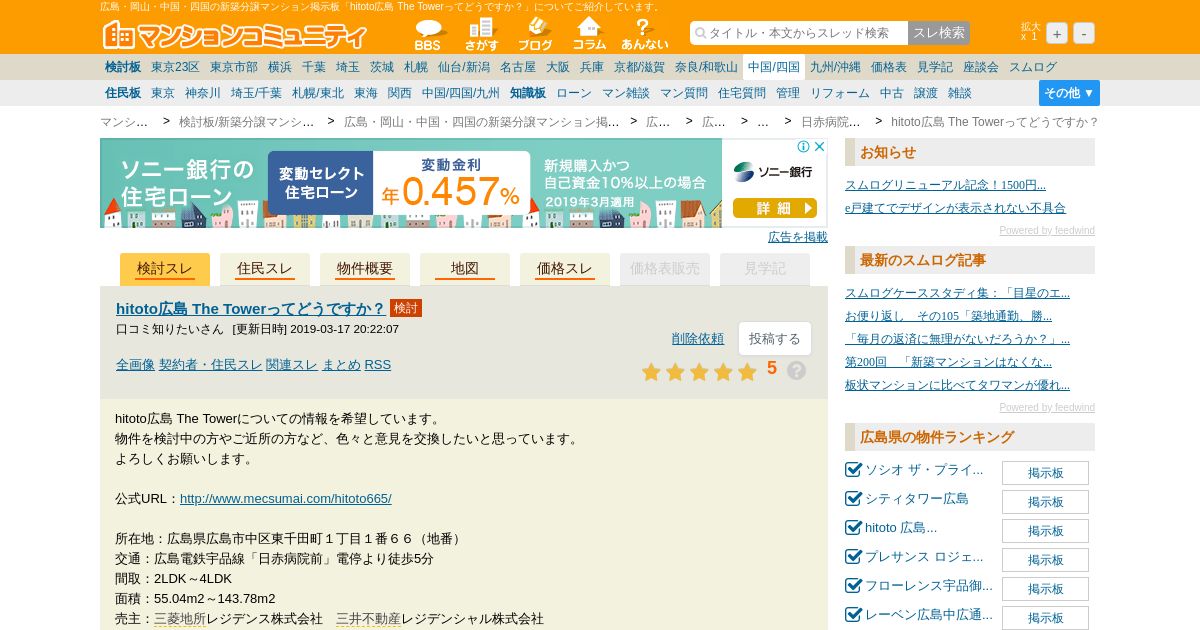Open スムログケーススタディ集 article link

tap(957, 293)
